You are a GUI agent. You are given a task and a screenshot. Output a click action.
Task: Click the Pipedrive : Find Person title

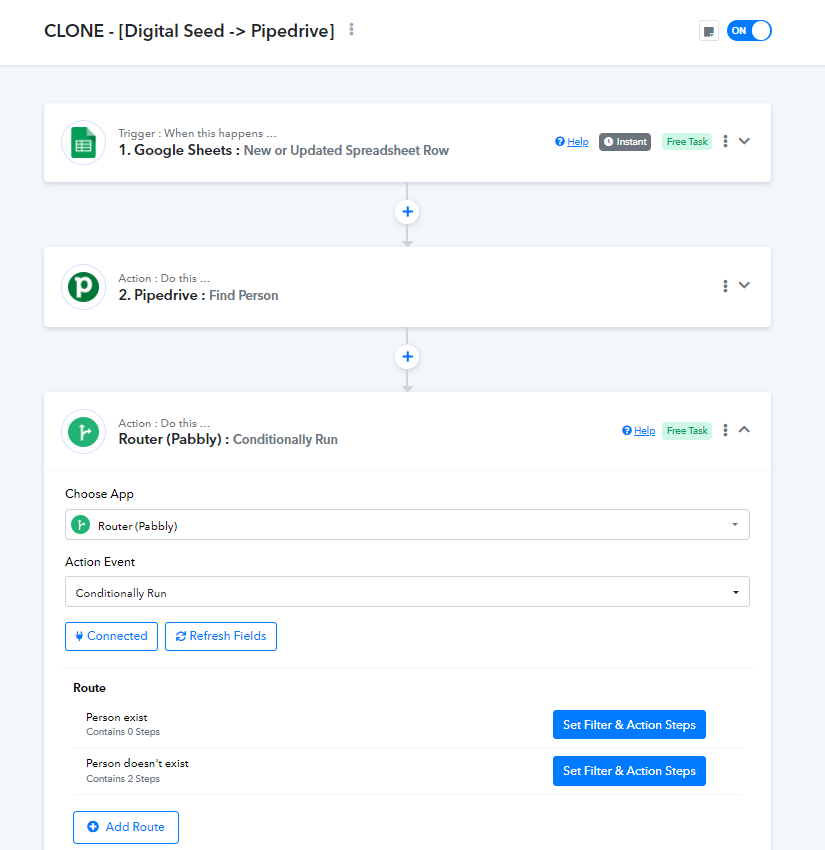198,295
